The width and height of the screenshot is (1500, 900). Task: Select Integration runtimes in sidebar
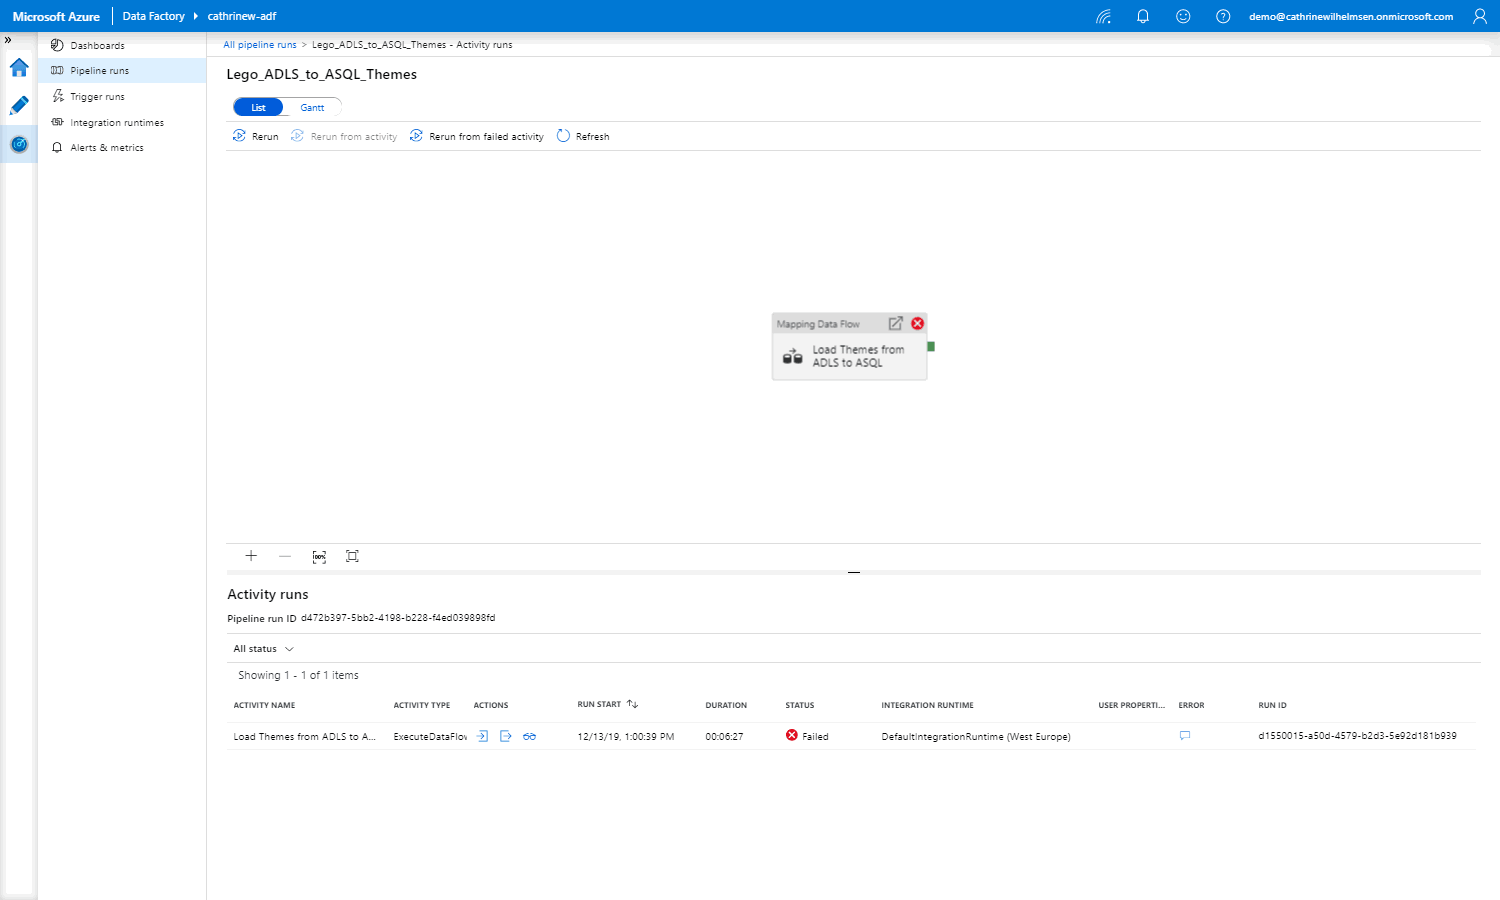click(x=116, y=123)
